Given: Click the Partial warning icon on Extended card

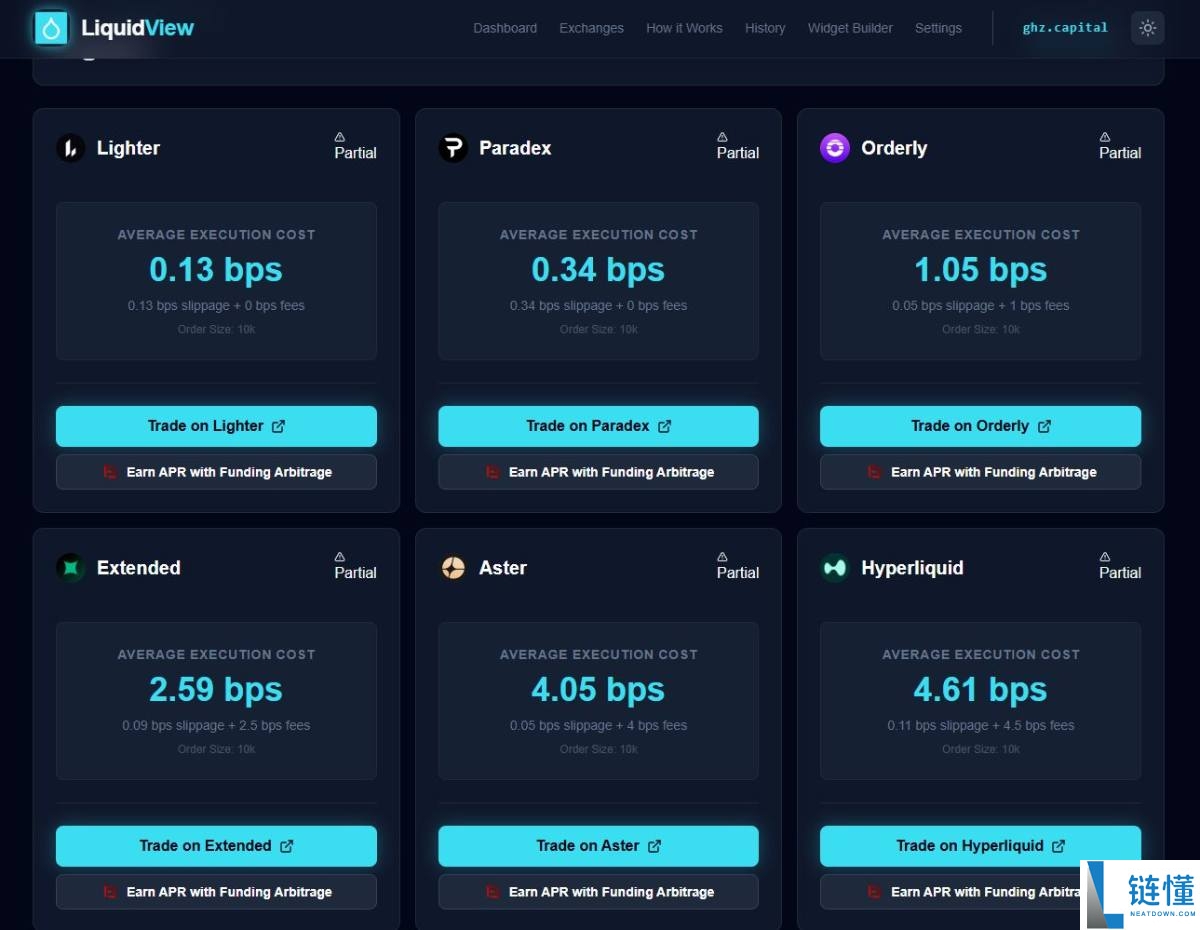Looking at the screenshot, I should (x=340, y=557).
